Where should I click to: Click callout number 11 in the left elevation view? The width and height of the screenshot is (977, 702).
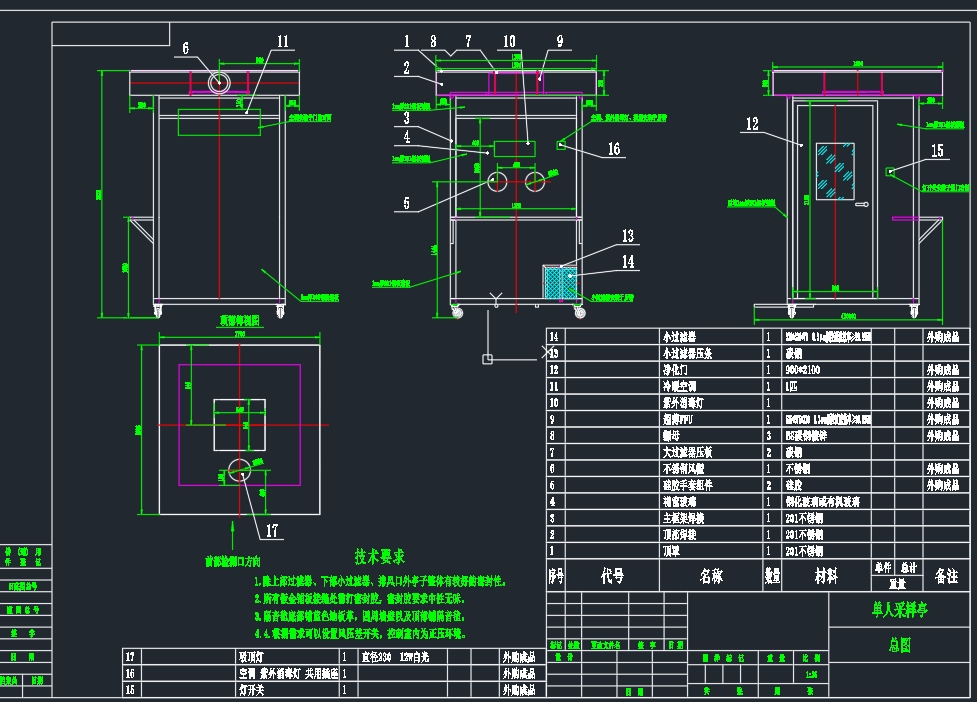(283, 41)
